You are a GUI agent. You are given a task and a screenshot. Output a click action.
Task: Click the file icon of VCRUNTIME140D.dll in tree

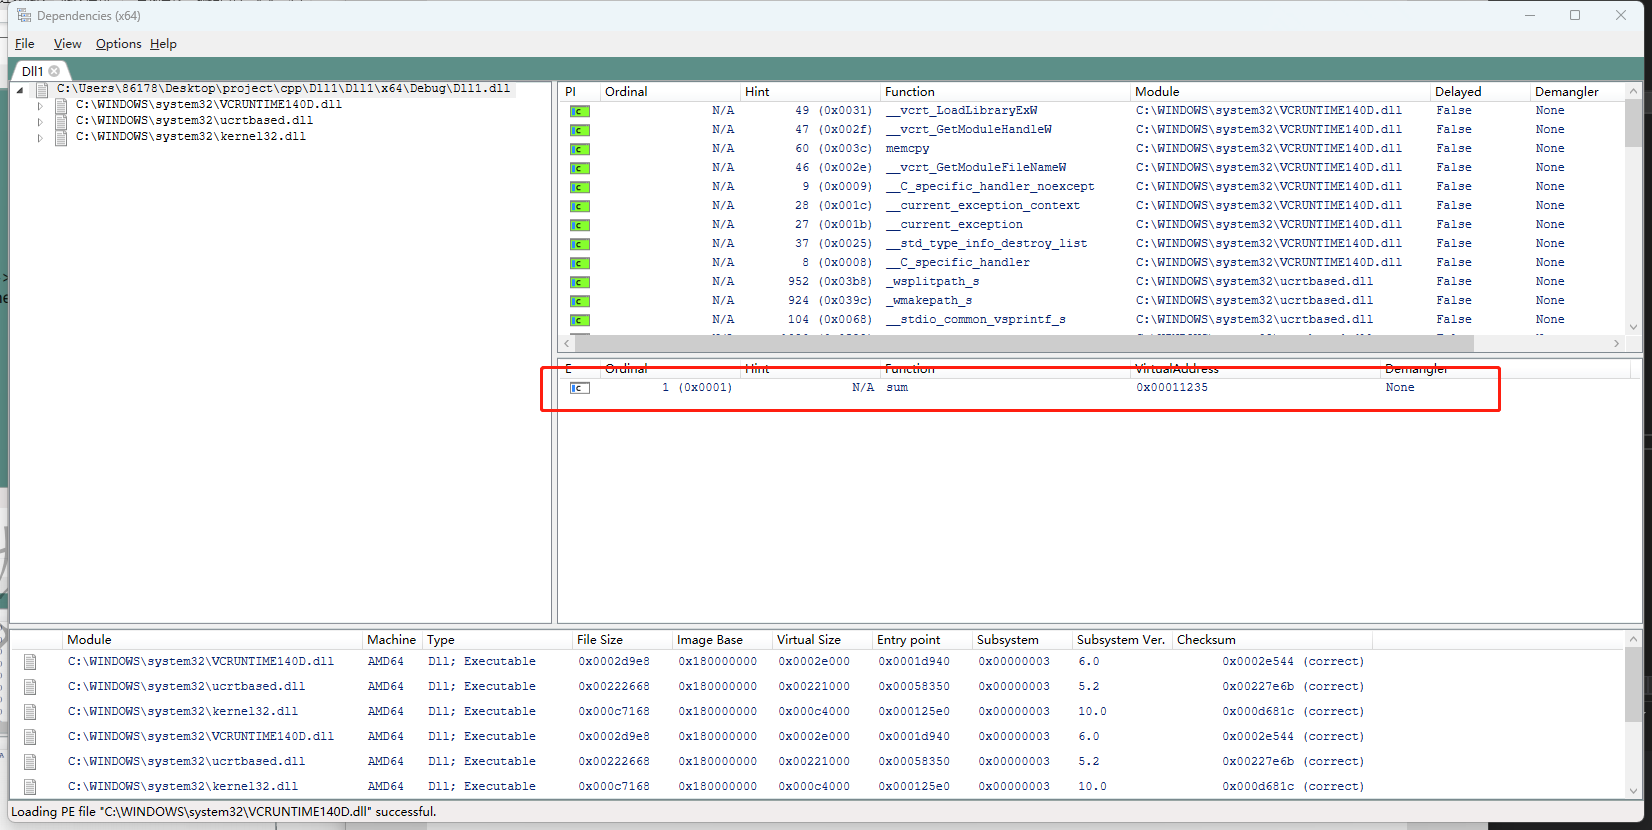point(61,105)
